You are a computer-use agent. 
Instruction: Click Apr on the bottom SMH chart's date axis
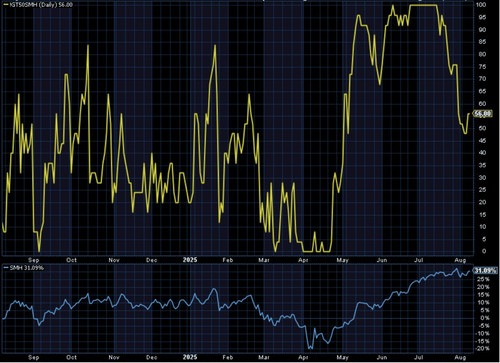coord(303,357)
